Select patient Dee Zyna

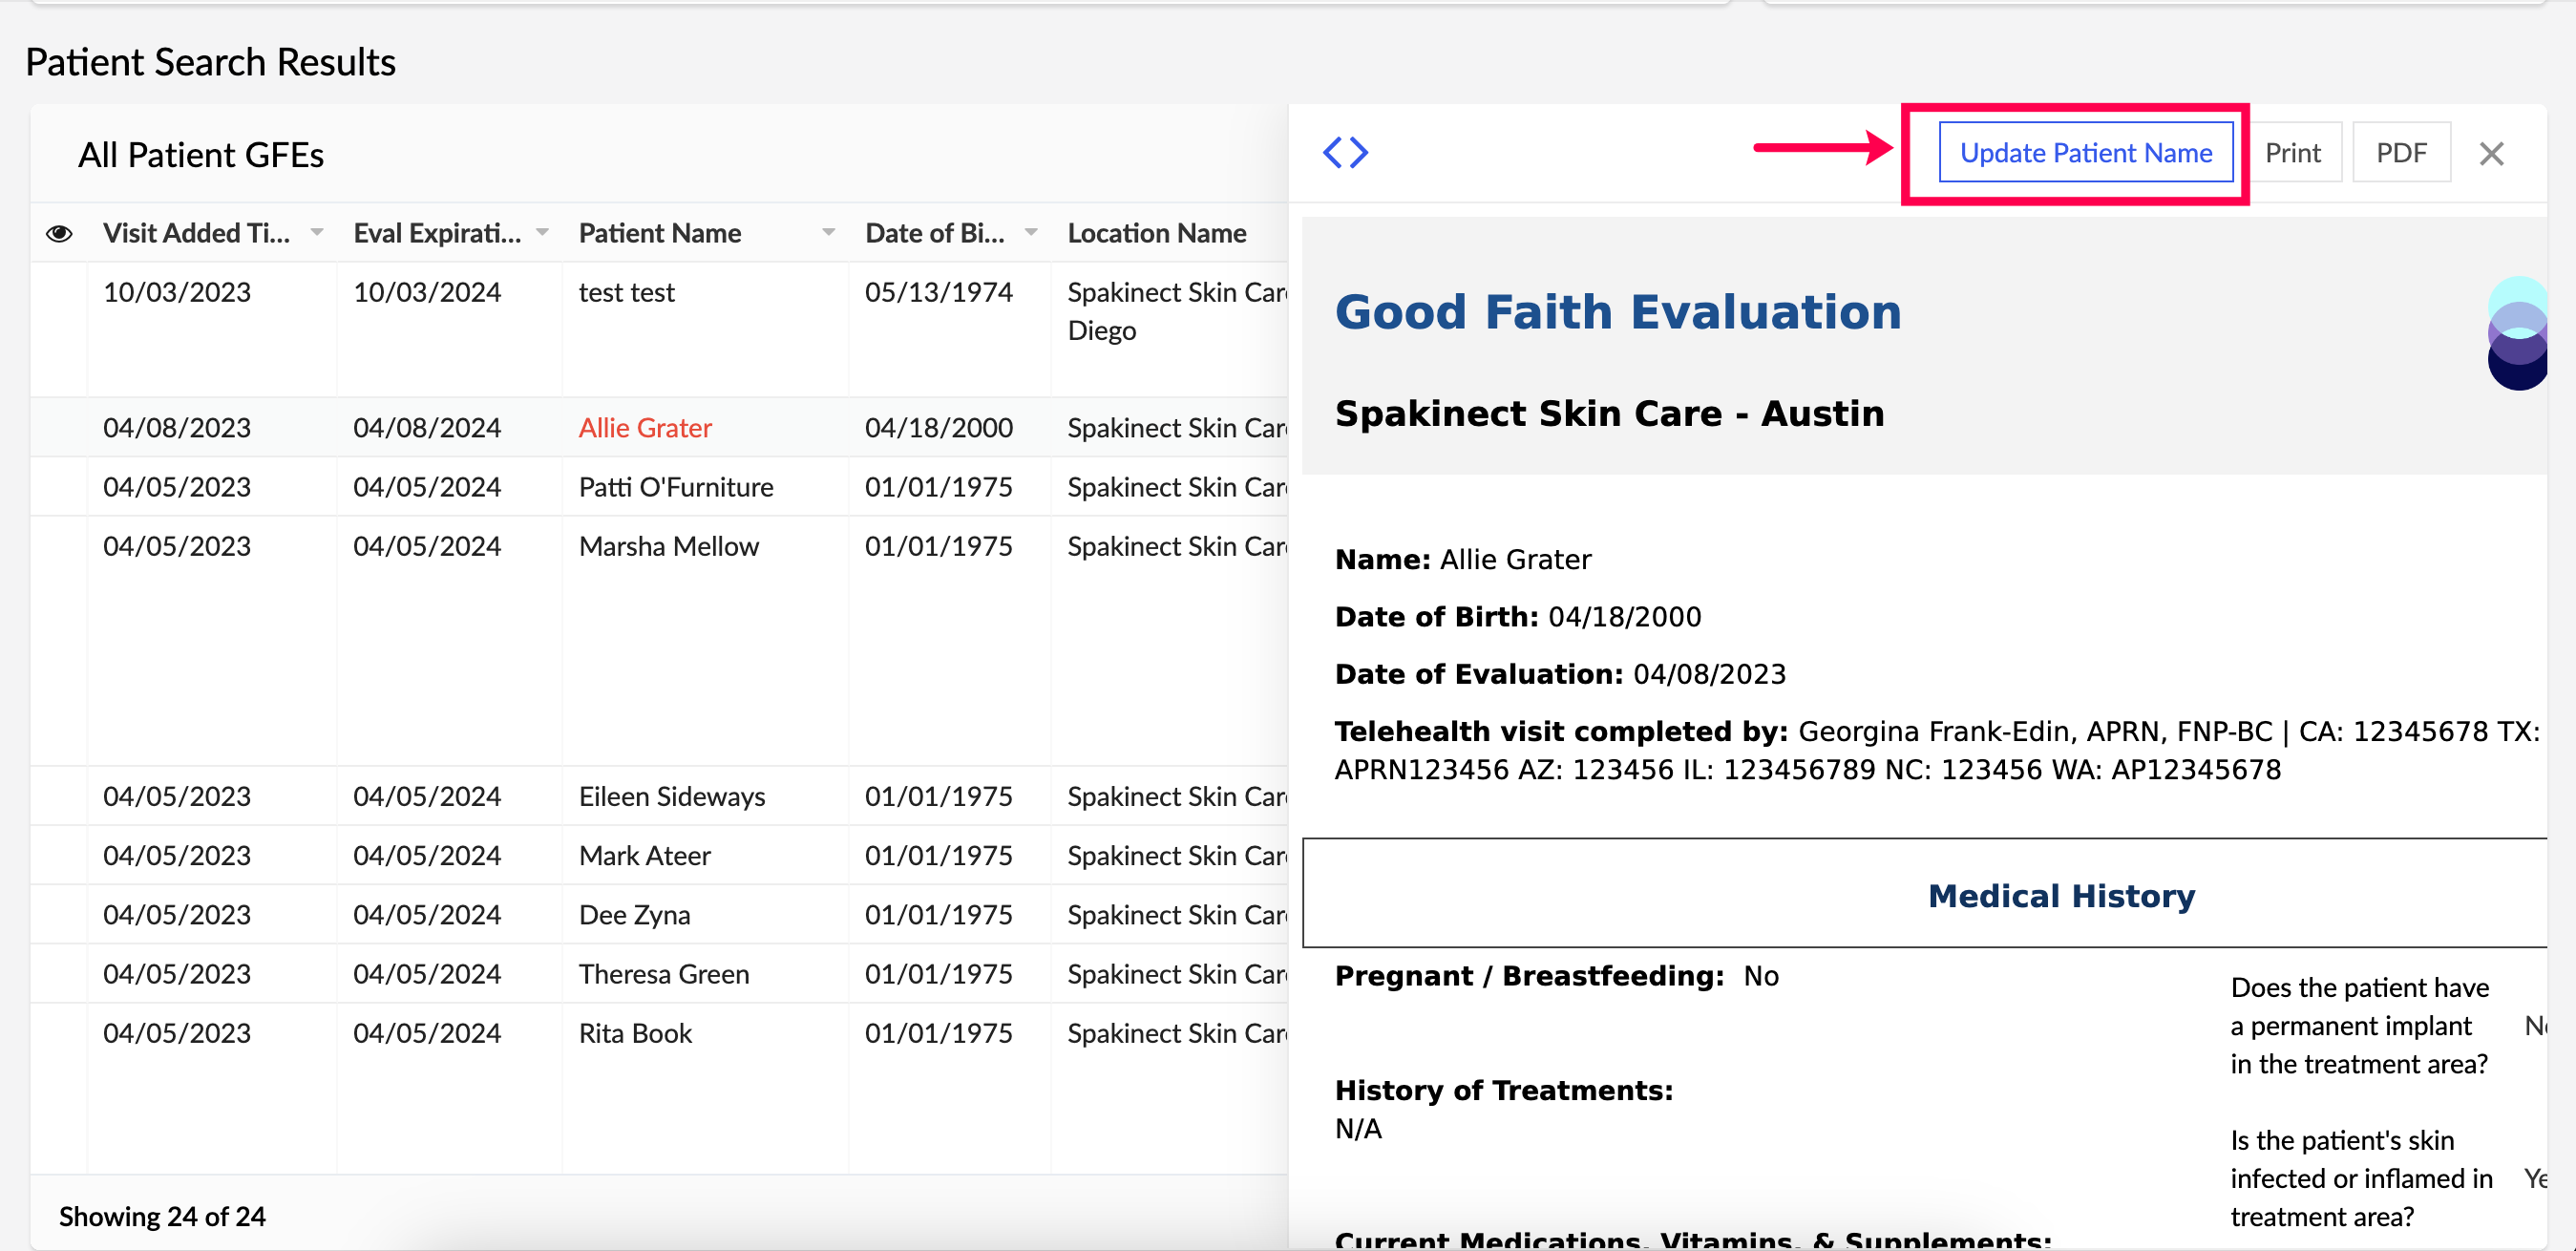point(634,914)
